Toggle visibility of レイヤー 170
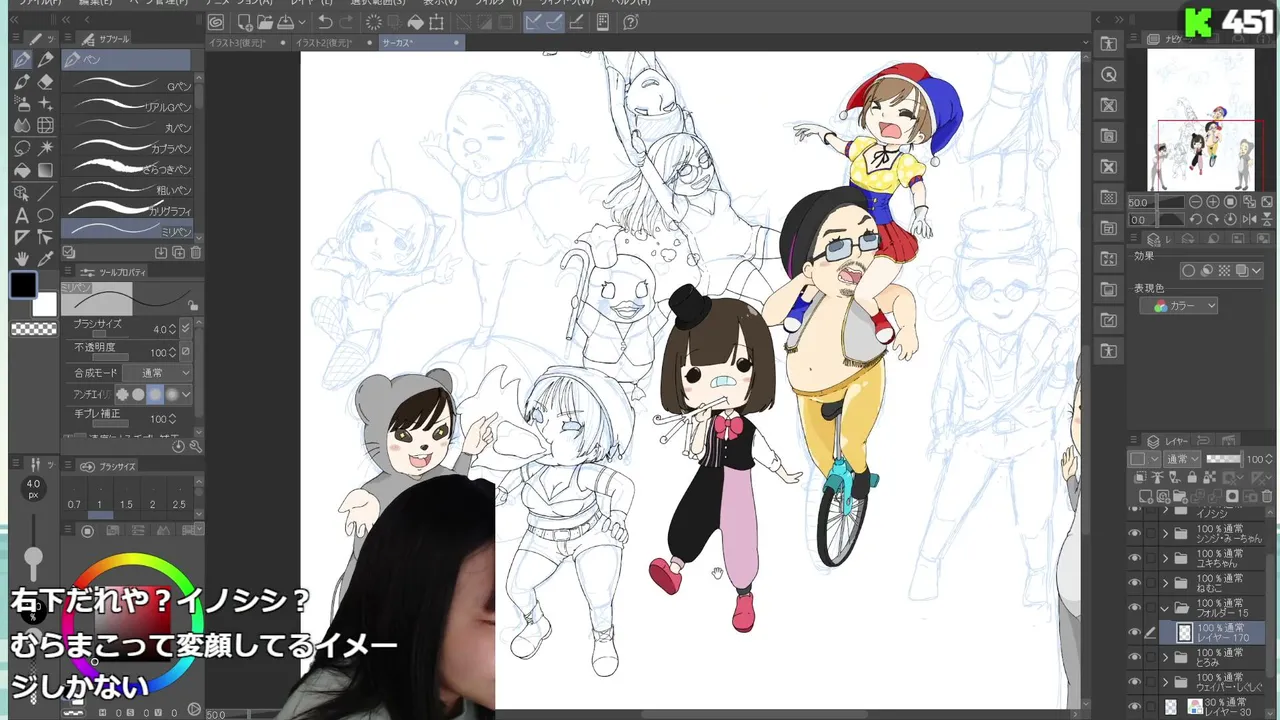This screenshot has width=1280, height=720. coord(1134,632)
